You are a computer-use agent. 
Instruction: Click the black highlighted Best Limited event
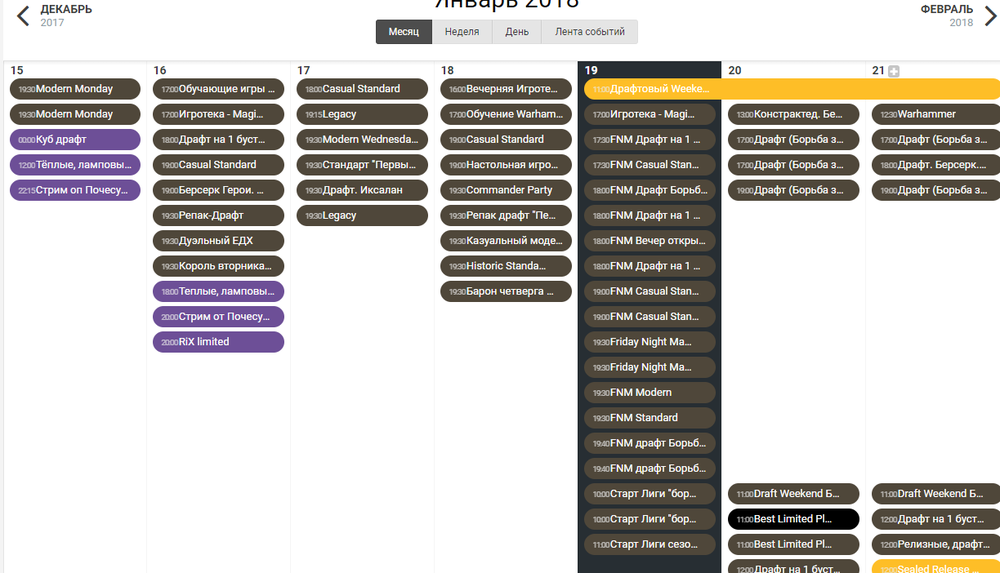tap(793, 519)
